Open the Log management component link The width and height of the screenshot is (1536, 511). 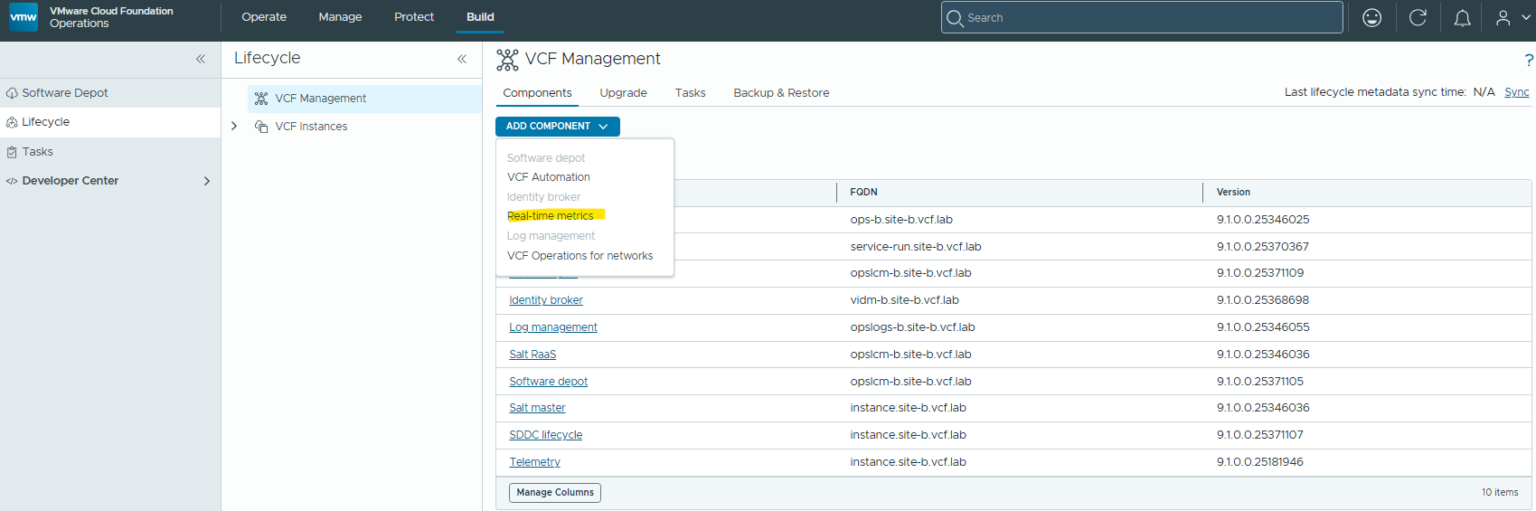553,327
